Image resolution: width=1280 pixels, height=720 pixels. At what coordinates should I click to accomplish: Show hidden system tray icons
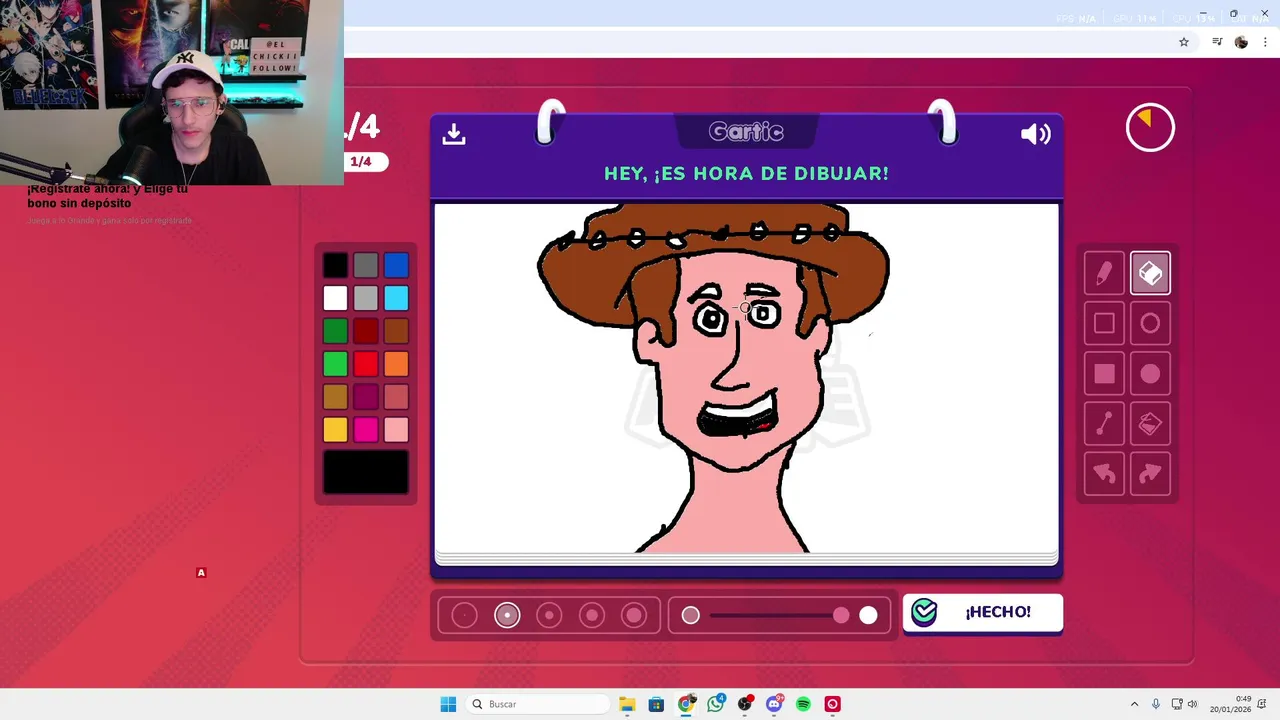point(1134,704)
